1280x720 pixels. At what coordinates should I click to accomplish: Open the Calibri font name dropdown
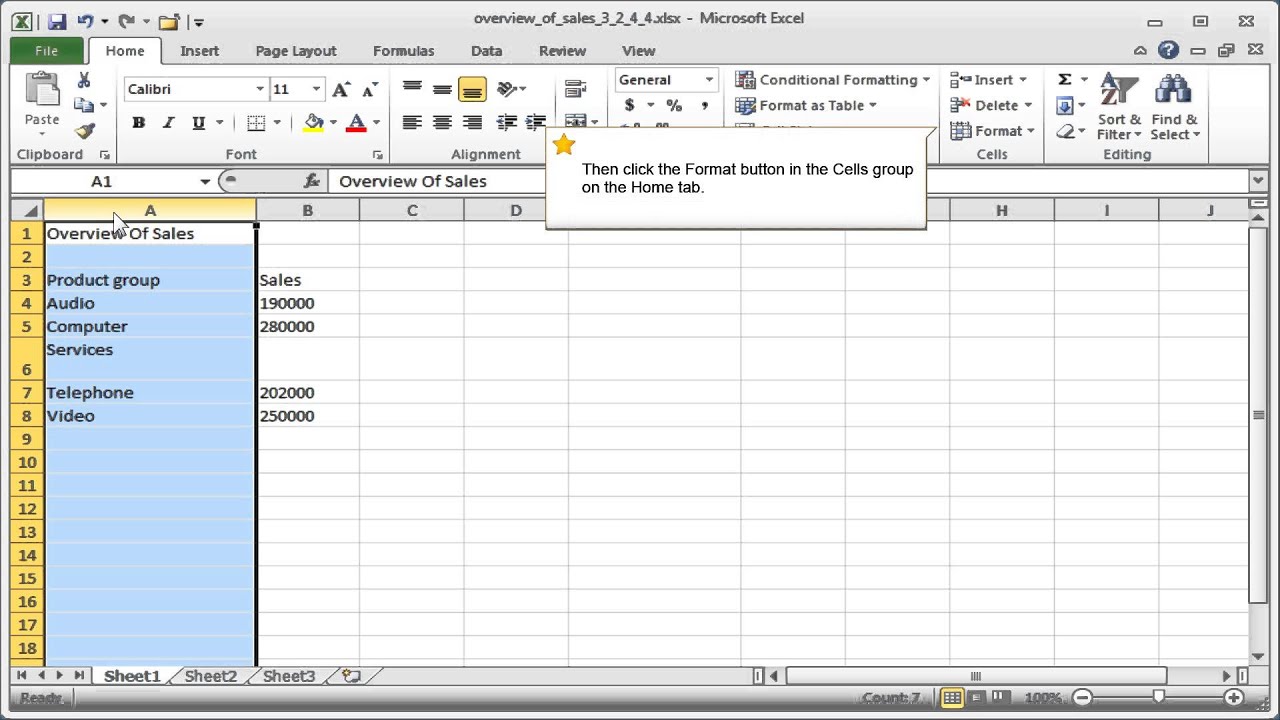[x=260, y=89]
